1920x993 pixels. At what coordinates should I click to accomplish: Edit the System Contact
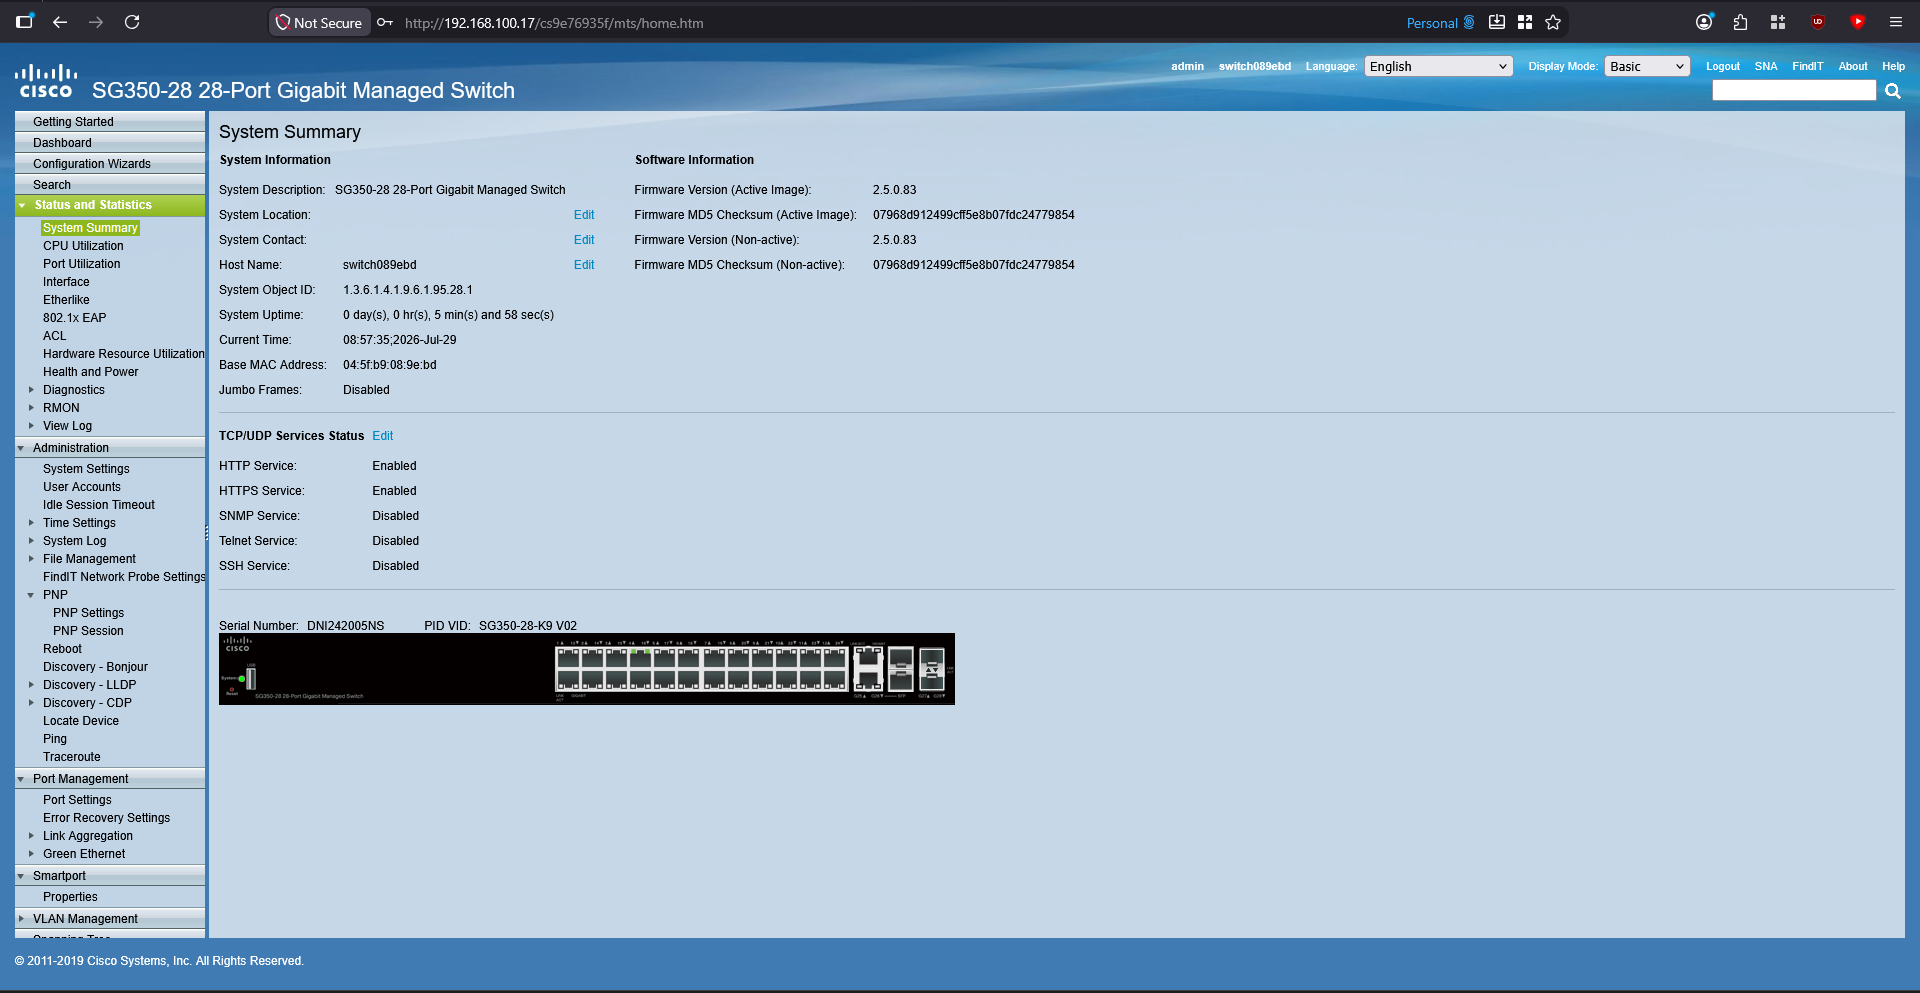pyautogui.click(x=584, y=240)
